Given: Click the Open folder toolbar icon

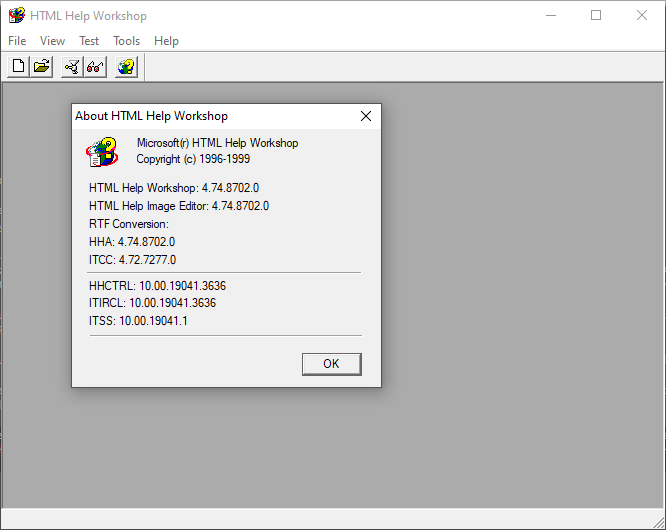Looking at the screenshot, I should point(41,67).
